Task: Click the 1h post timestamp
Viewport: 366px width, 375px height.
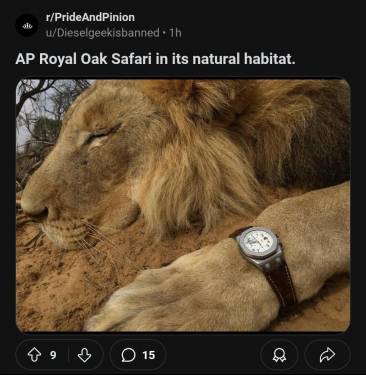Action: (175, 33)
